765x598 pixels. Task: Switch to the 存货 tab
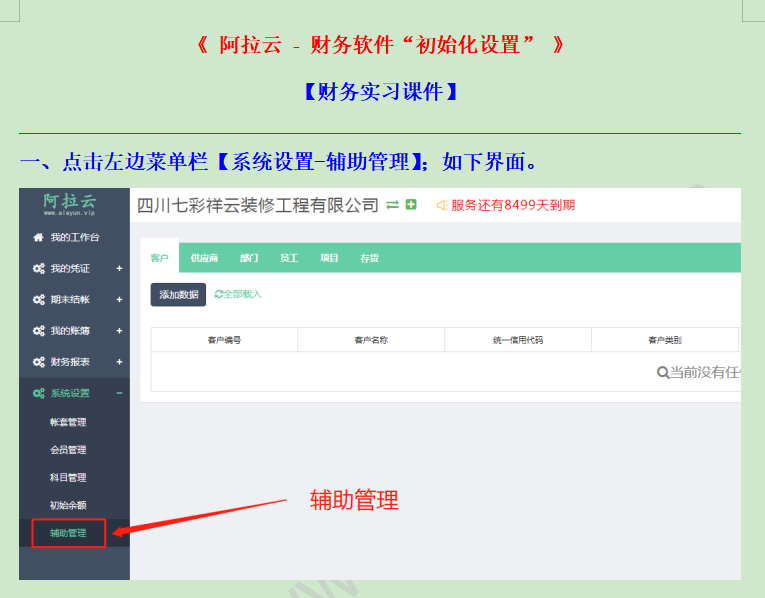coord(369,258)
